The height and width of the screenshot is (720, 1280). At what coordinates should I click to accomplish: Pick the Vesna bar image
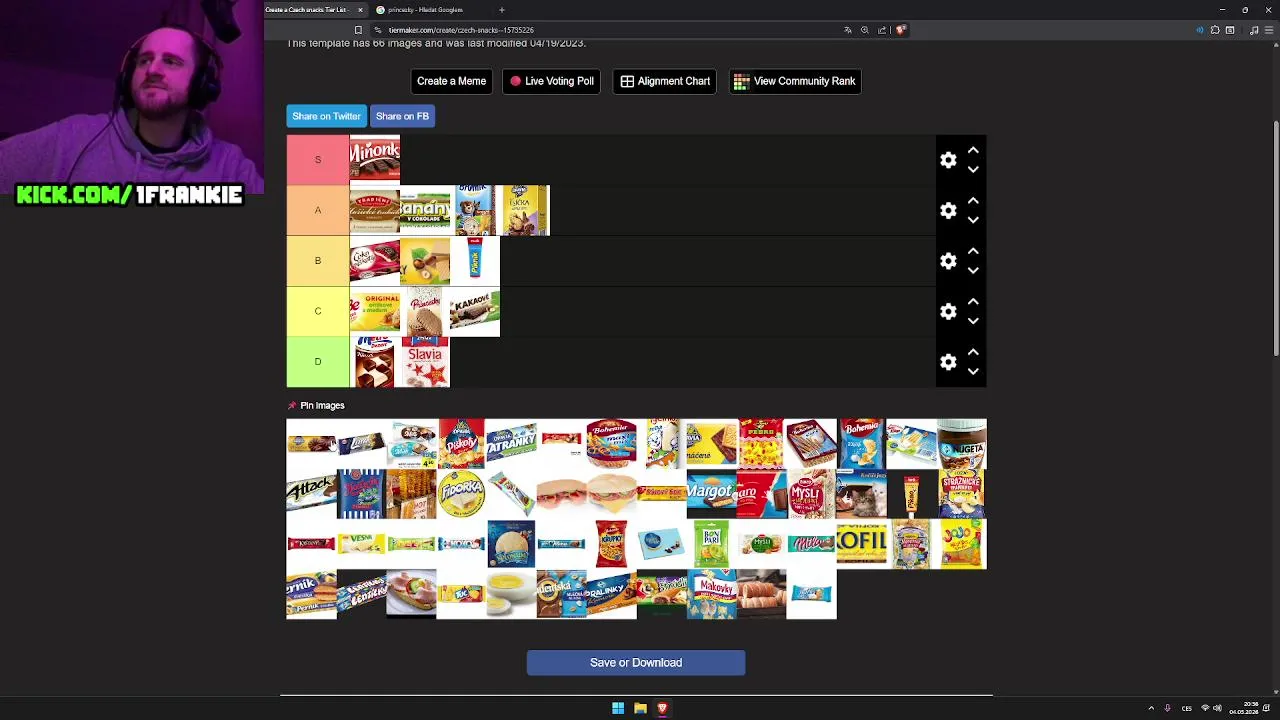(x=361, y=544)
